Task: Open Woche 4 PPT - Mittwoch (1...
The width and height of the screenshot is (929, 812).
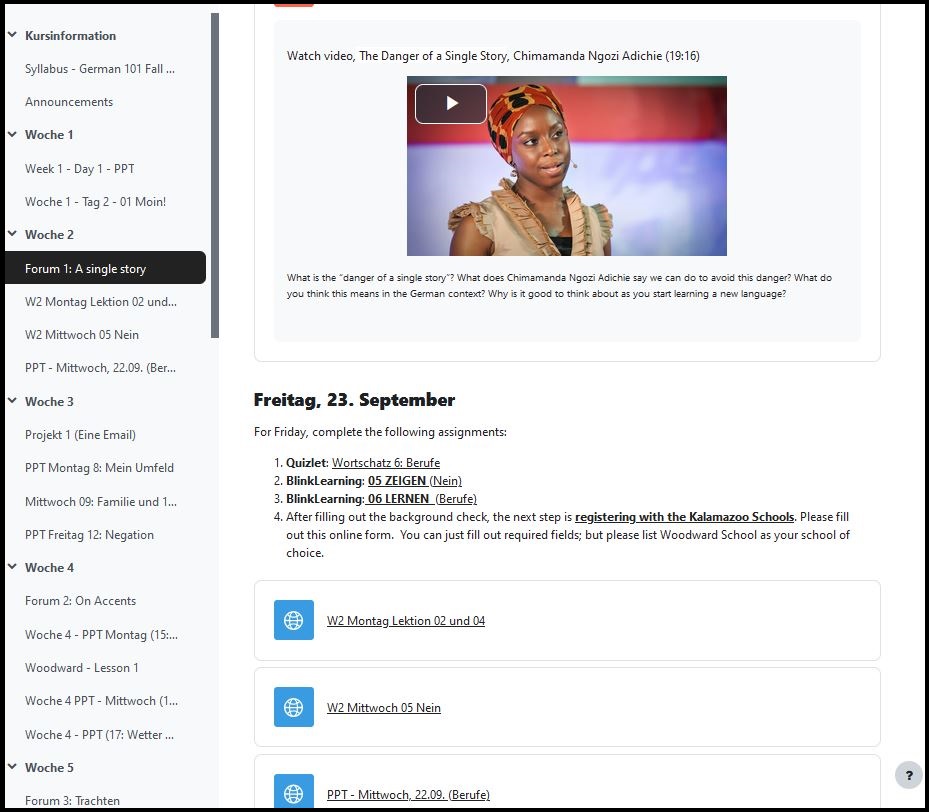Action: pyautogui.click(x=101, y=701)
